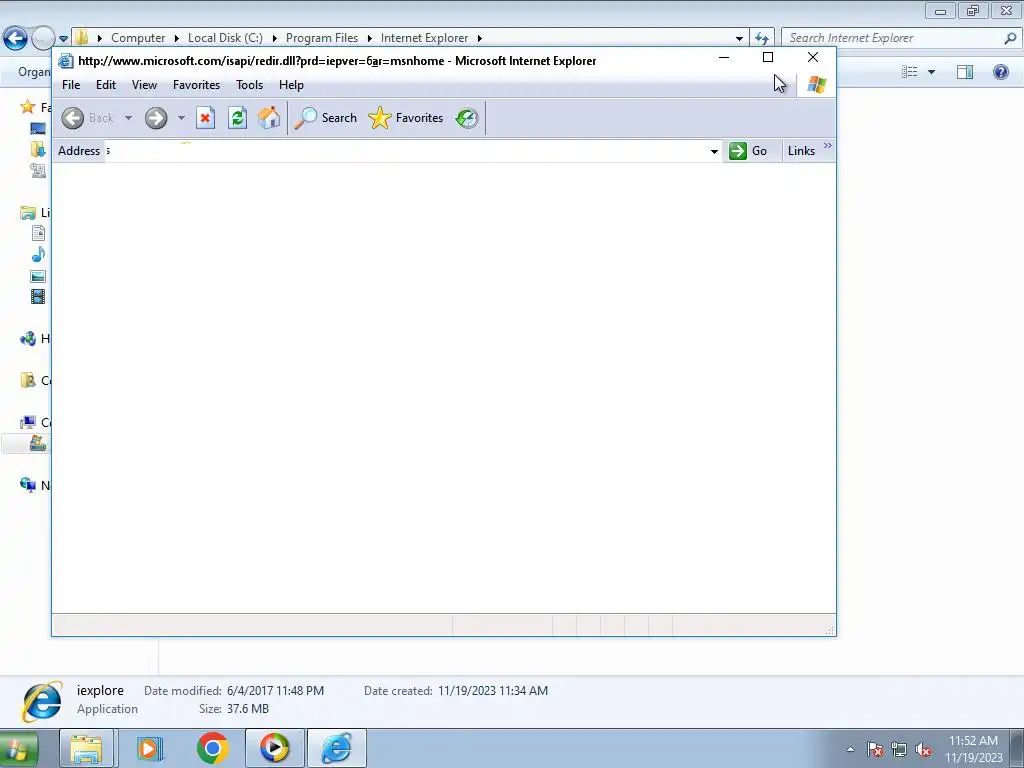
Task: Open File Explorer from taskbar
Action: coord(86,748)
